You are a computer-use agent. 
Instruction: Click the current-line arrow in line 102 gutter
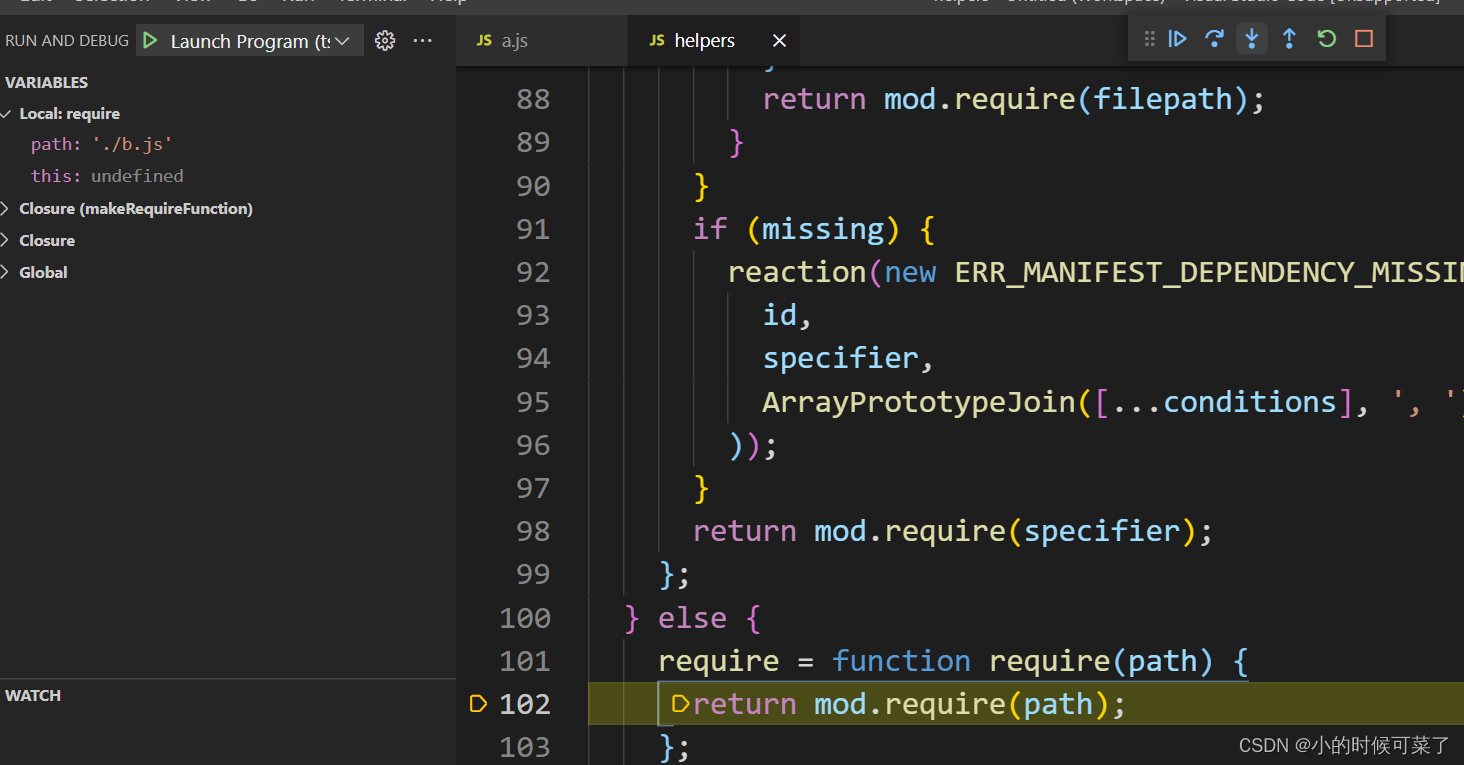point(478,704)
